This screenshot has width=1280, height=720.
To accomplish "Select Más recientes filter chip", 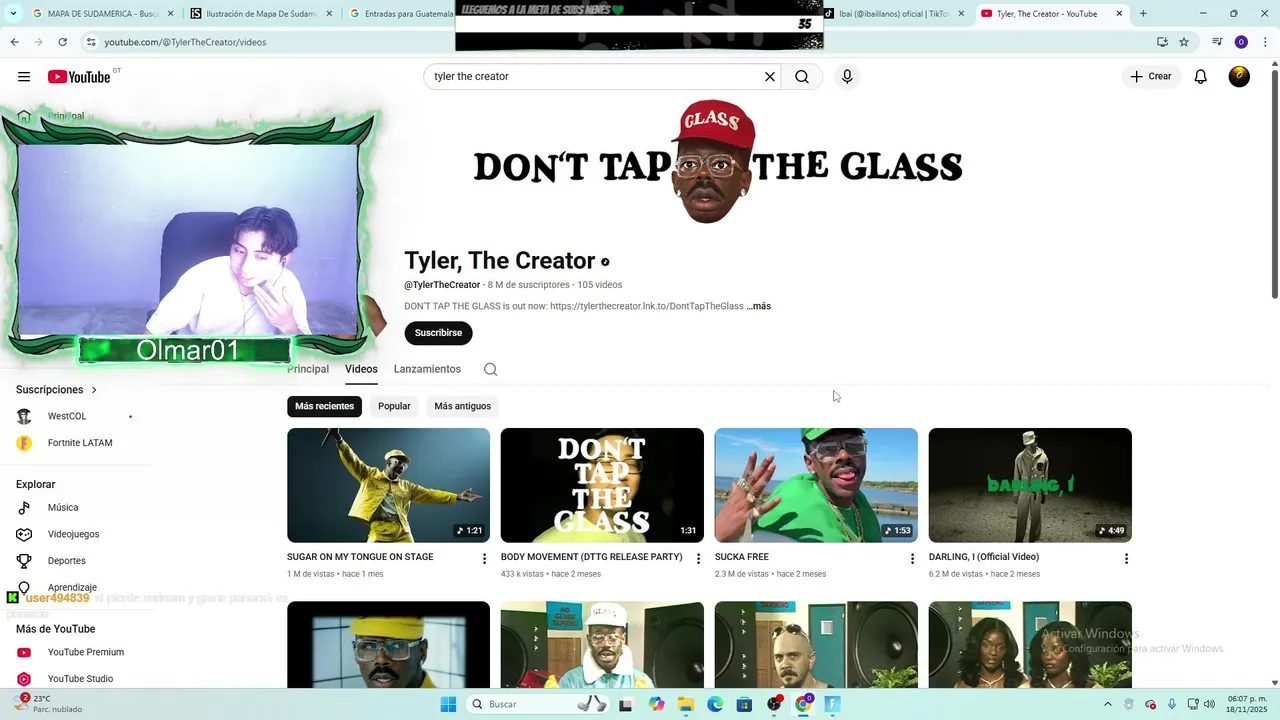I will point(324,406).
